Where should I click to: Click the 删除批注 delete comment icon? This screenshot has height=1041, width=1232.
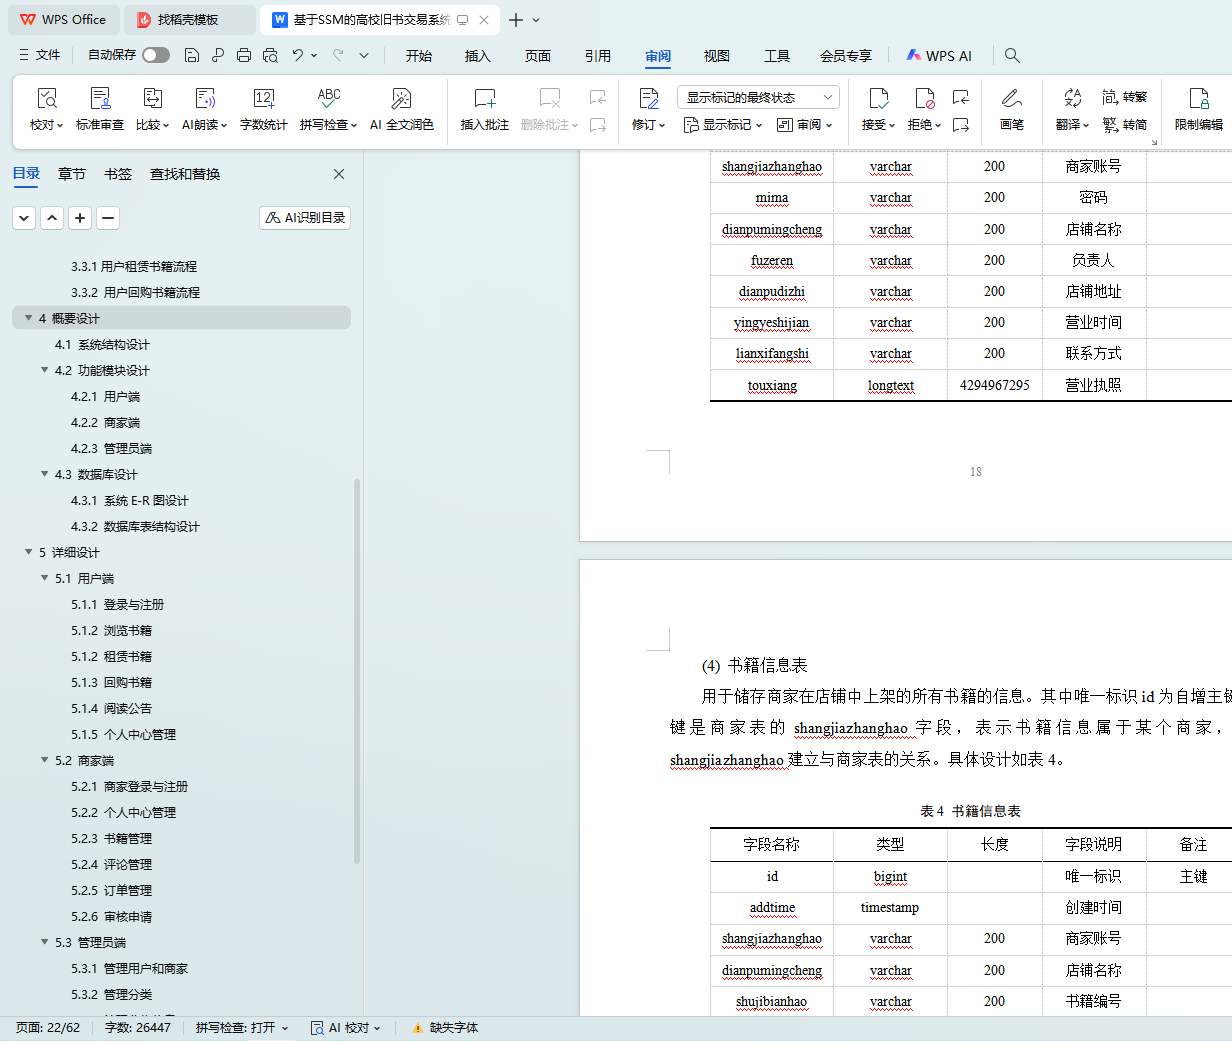coord(550,98)
